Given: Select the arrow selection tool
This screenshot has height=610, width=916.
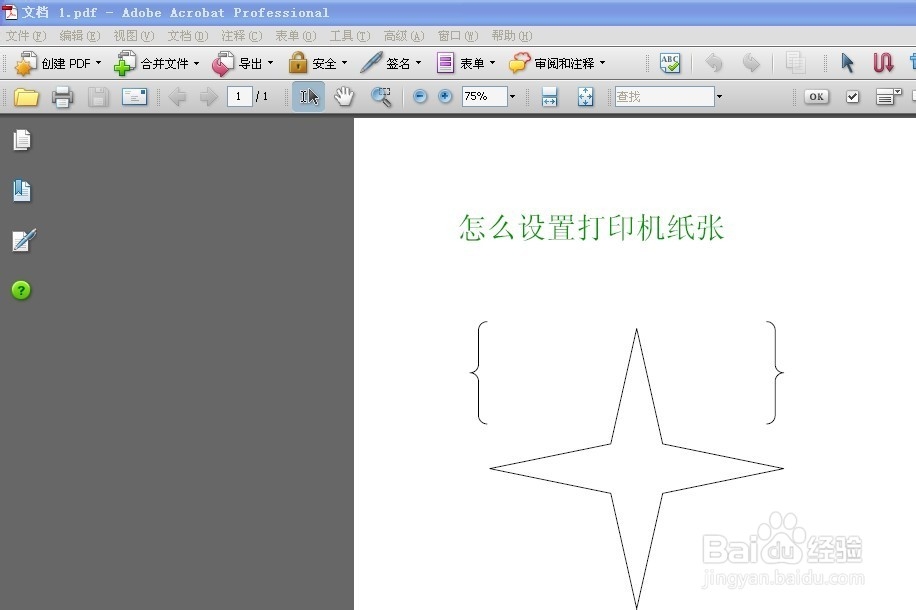Looking at the screenshot, I should [x=847, y=62].
